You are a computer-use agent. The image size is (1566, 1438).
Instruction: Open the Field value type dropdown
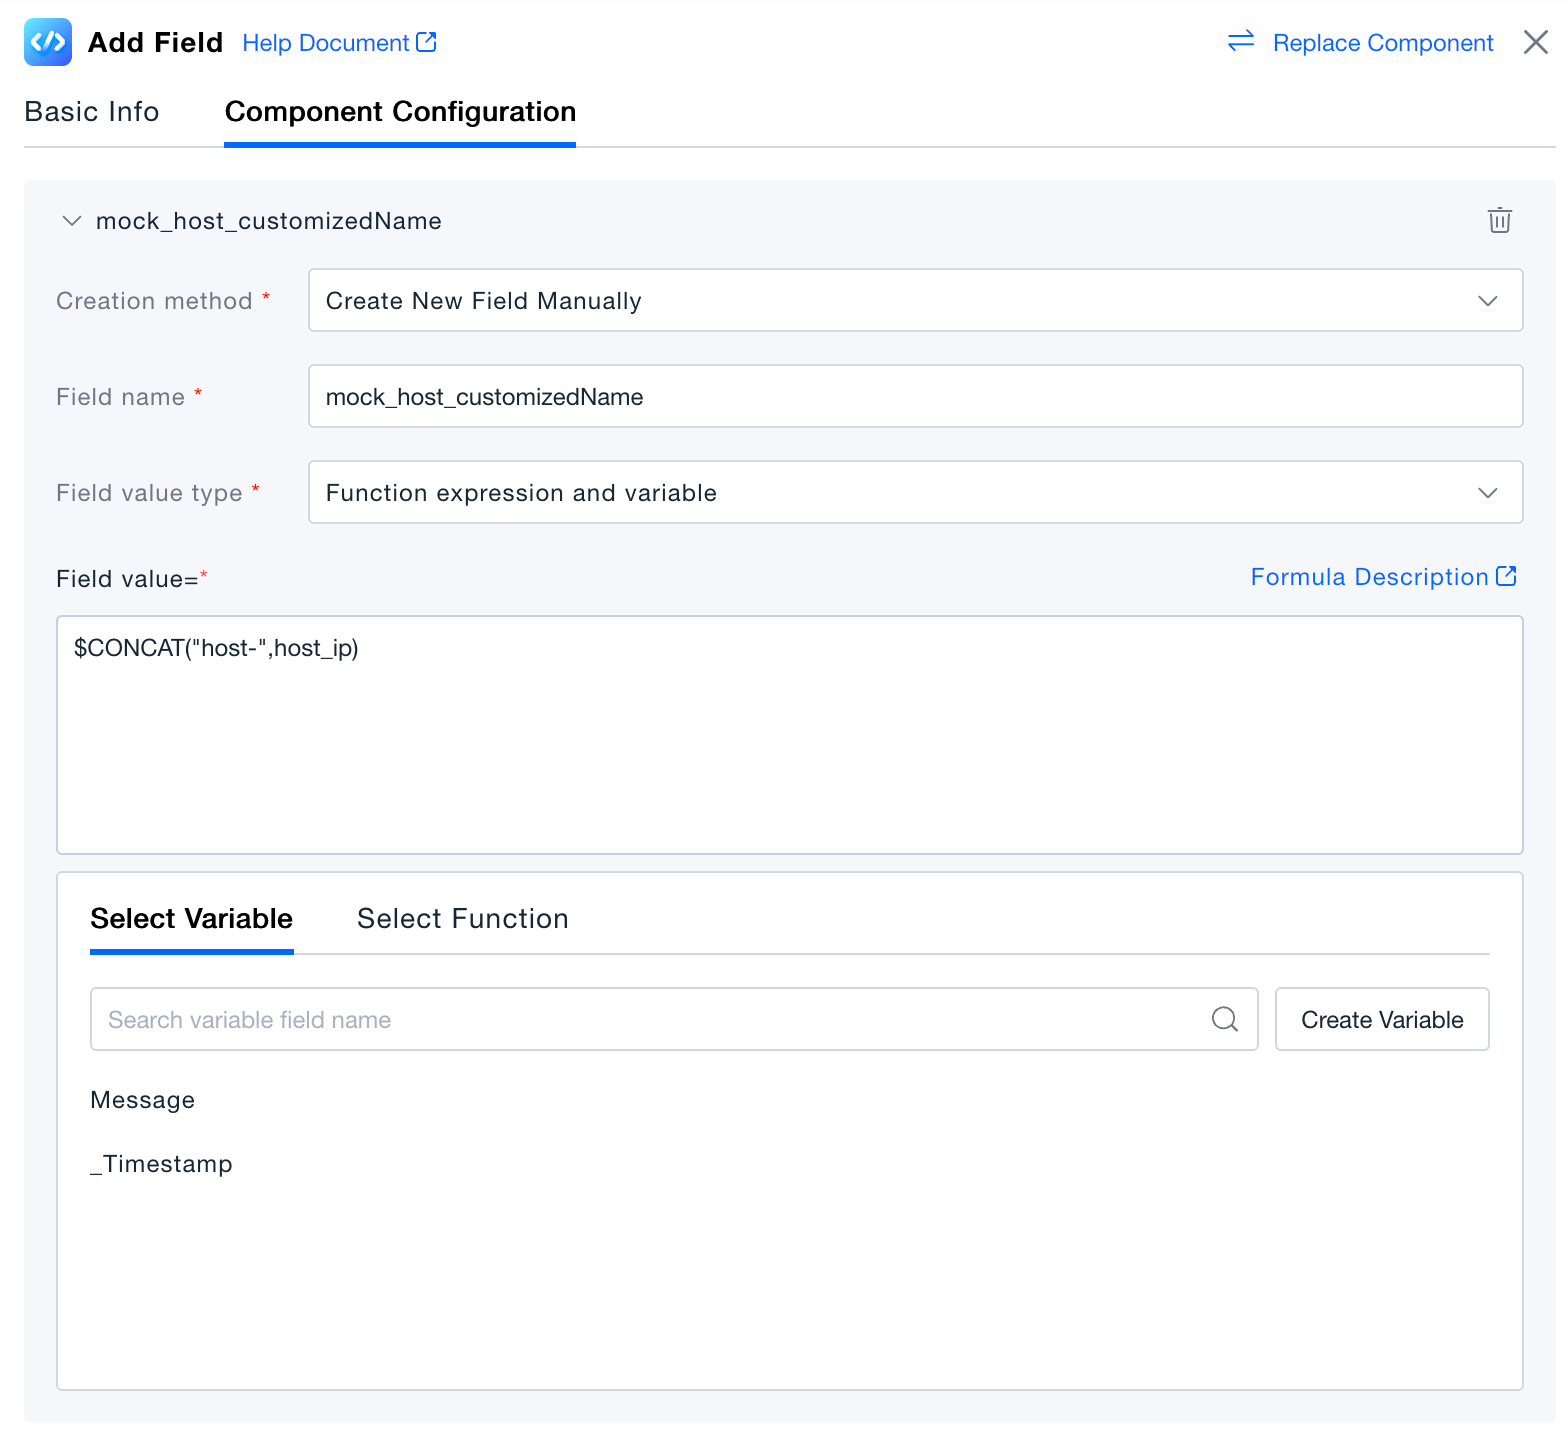tap(915, 492)
